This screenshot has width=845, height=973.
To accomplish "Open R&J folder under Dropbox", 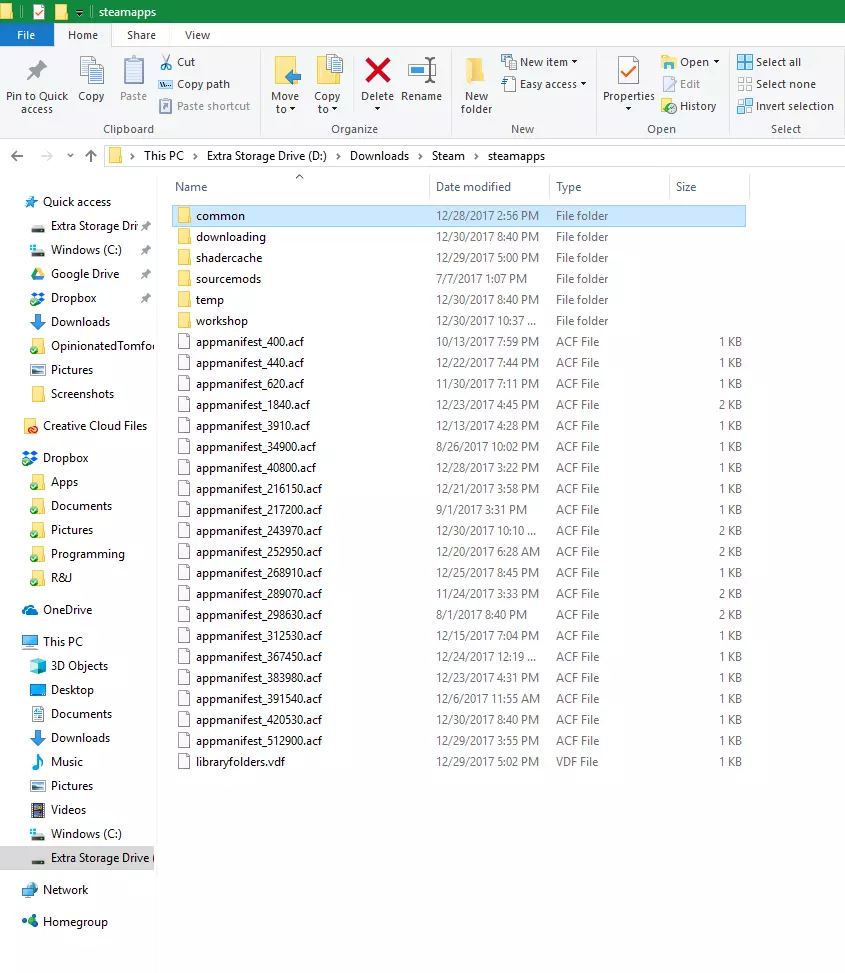I will (61, 578).
